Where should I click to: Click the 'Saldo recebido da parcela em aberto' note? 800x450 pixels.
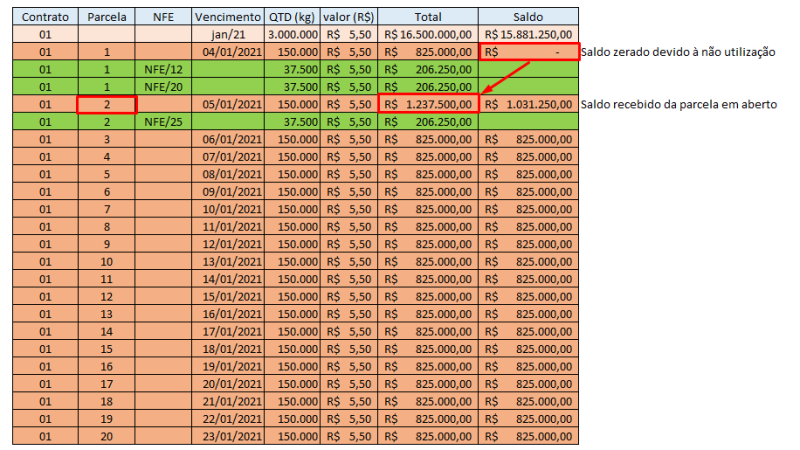[x=679, y=105]
